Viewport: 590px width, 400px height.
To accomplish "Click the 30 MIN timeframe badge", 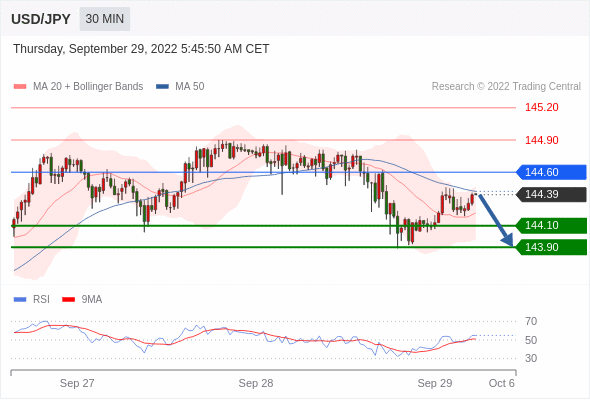I will coord(105,19).
